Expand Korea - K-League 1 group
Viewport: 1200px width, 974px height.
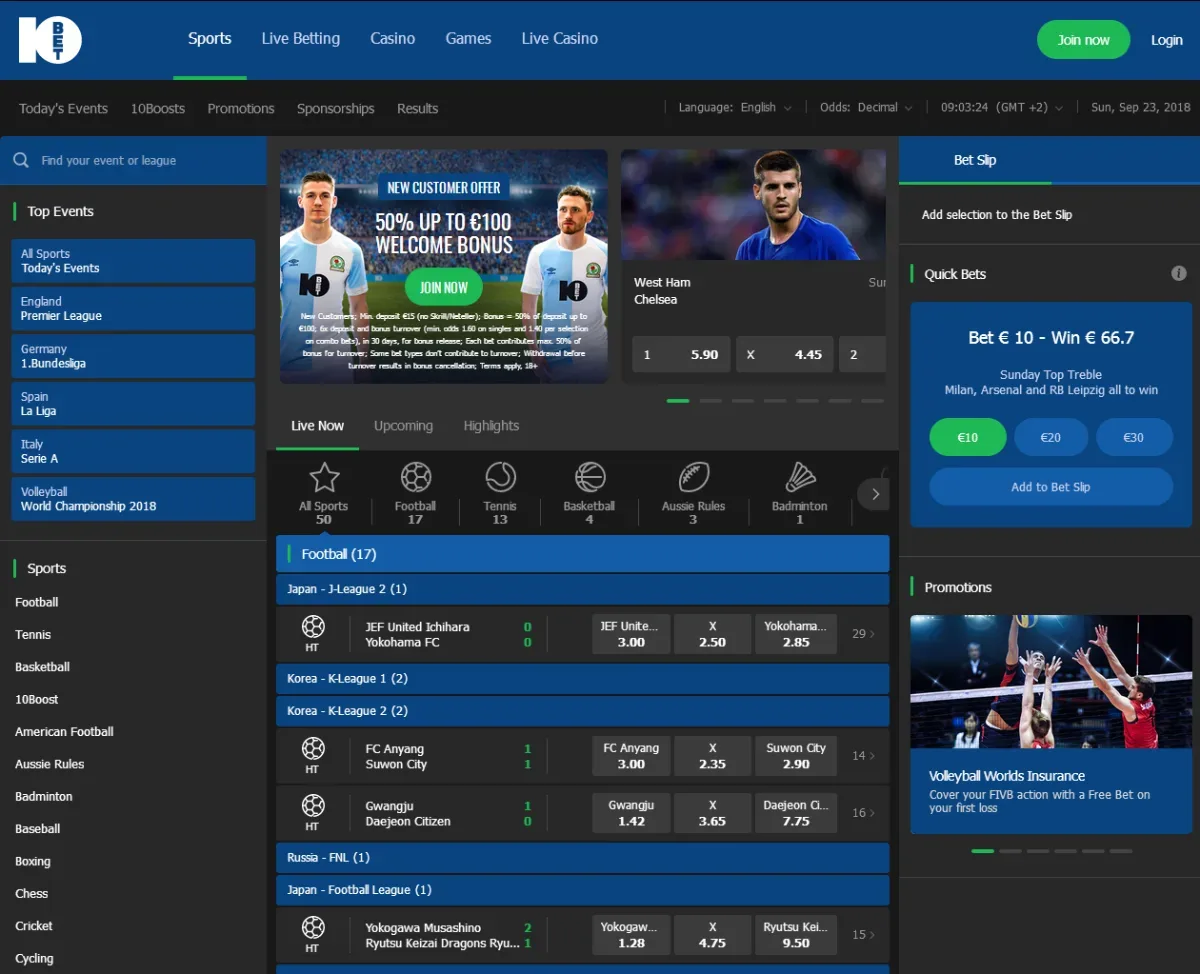582,679
